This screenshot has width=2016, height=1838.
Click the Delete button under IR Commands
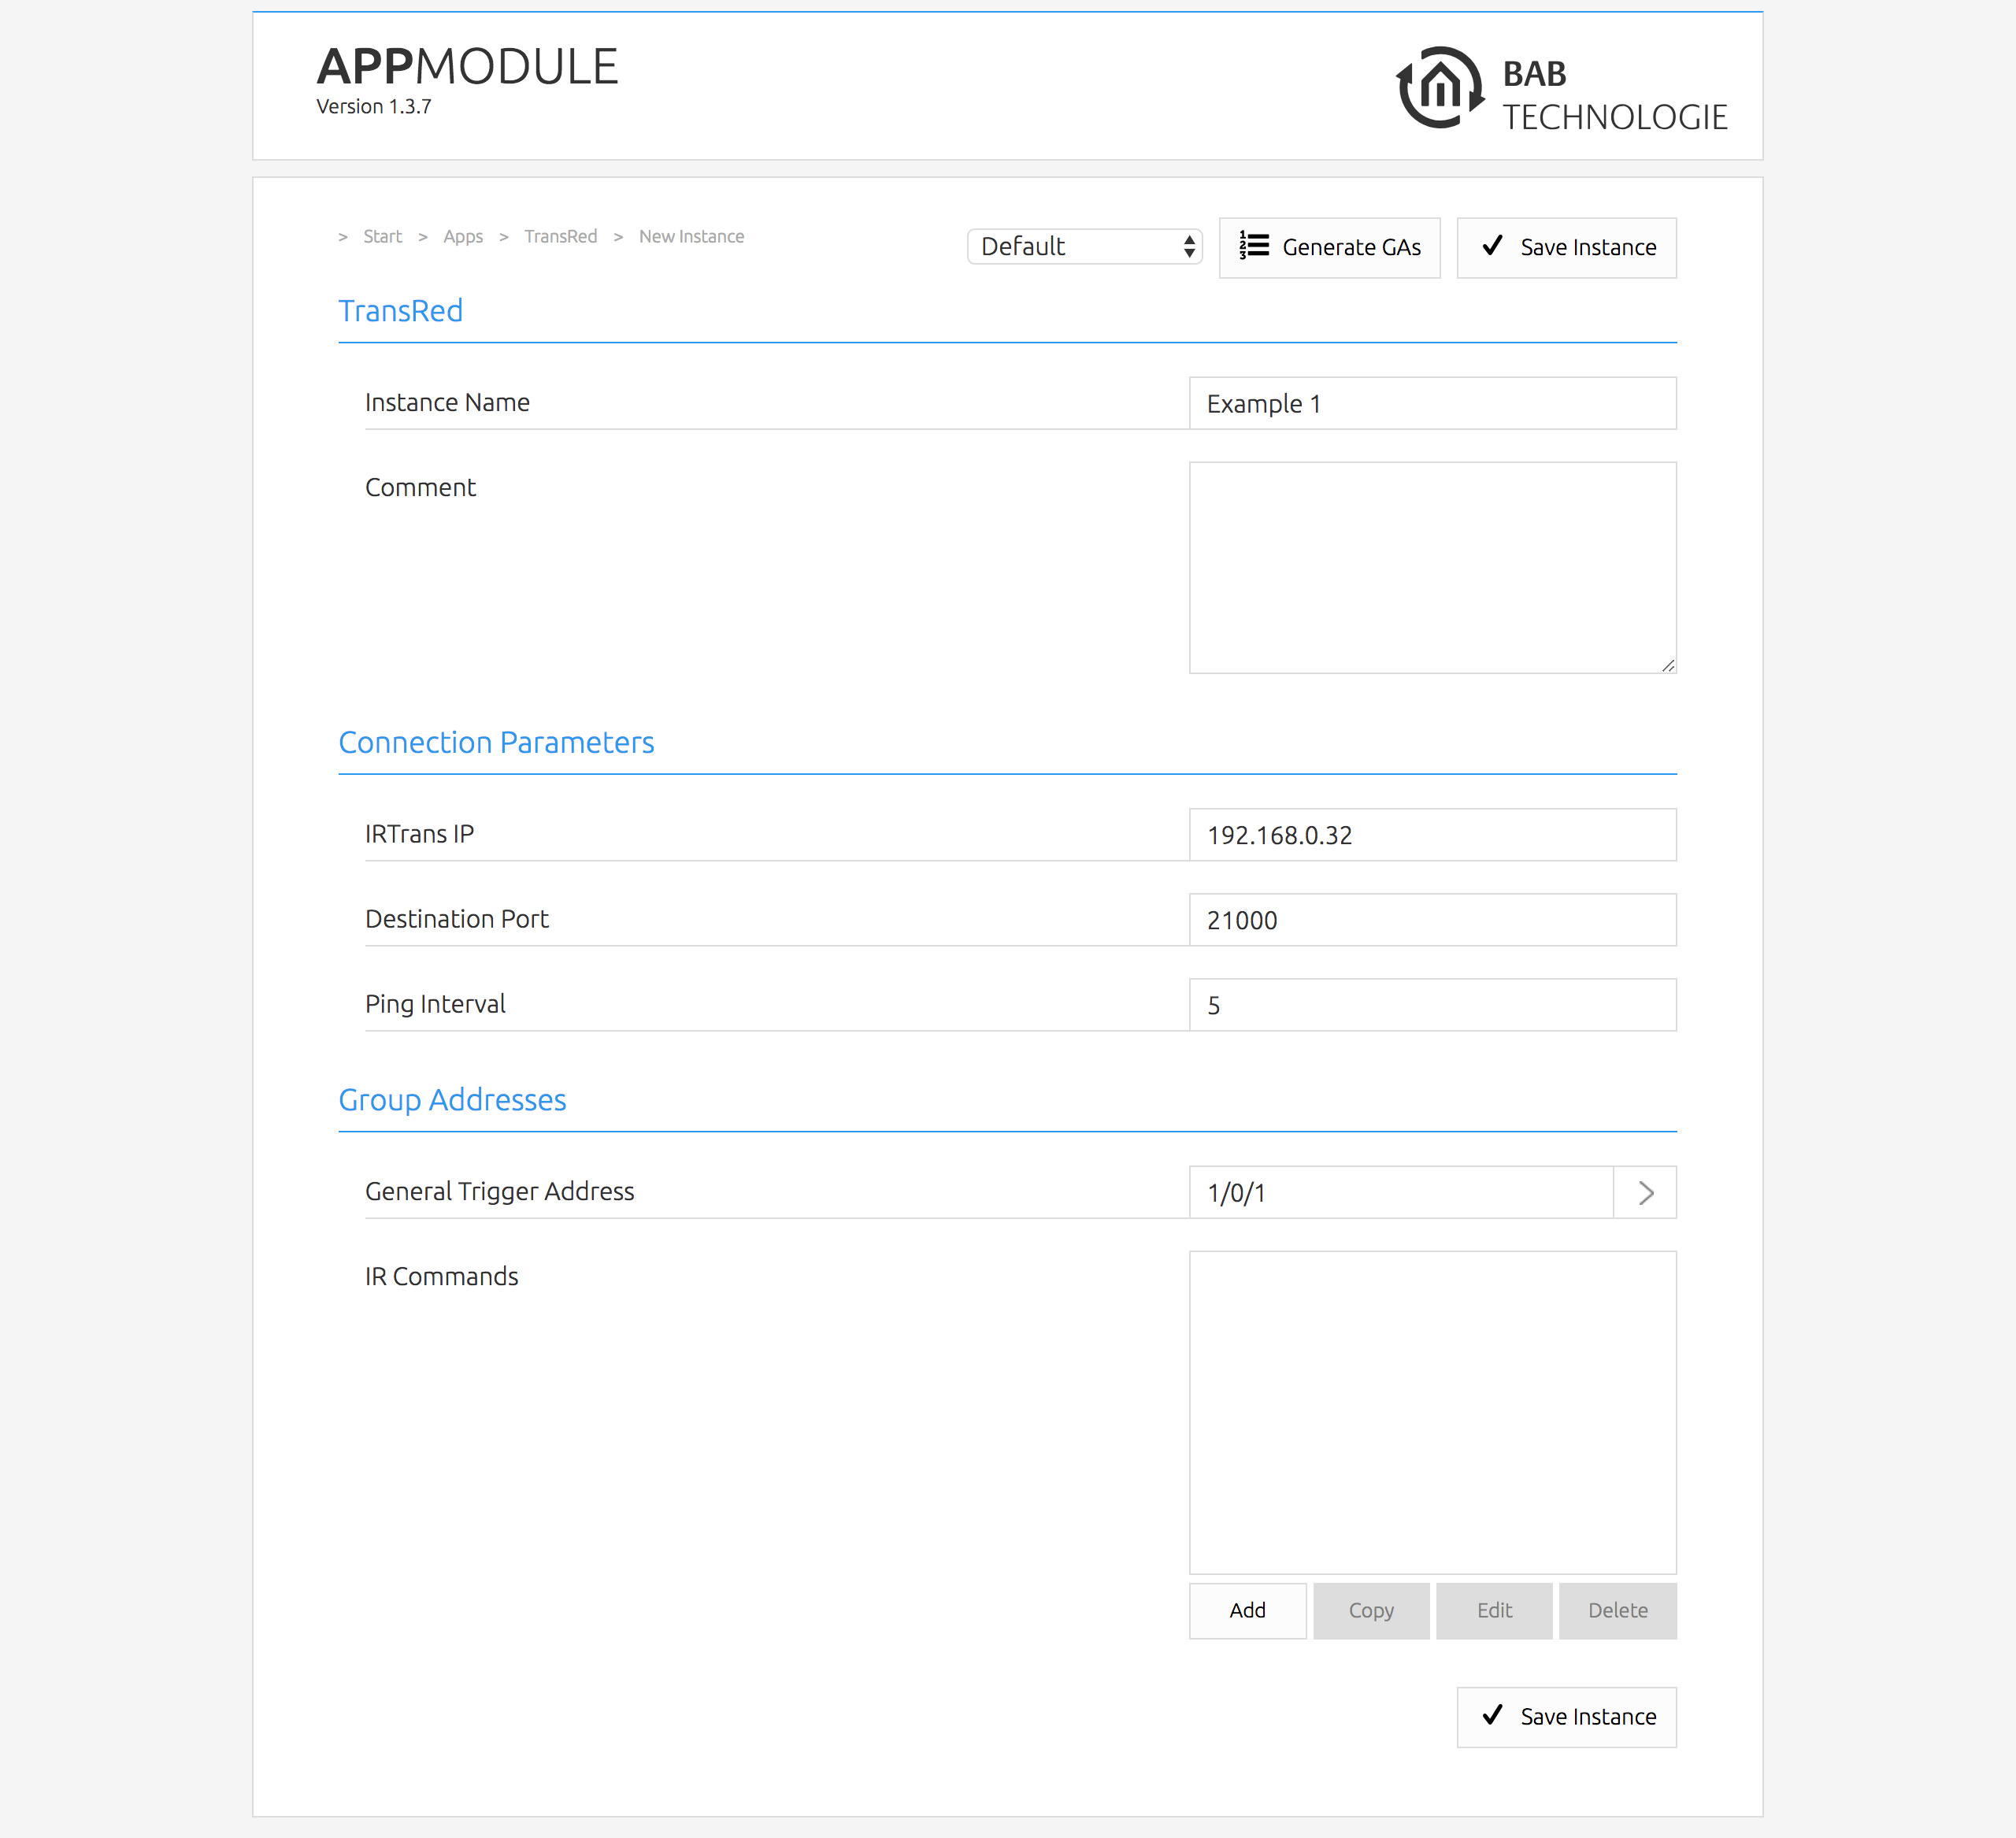tap(1618, 1610)
